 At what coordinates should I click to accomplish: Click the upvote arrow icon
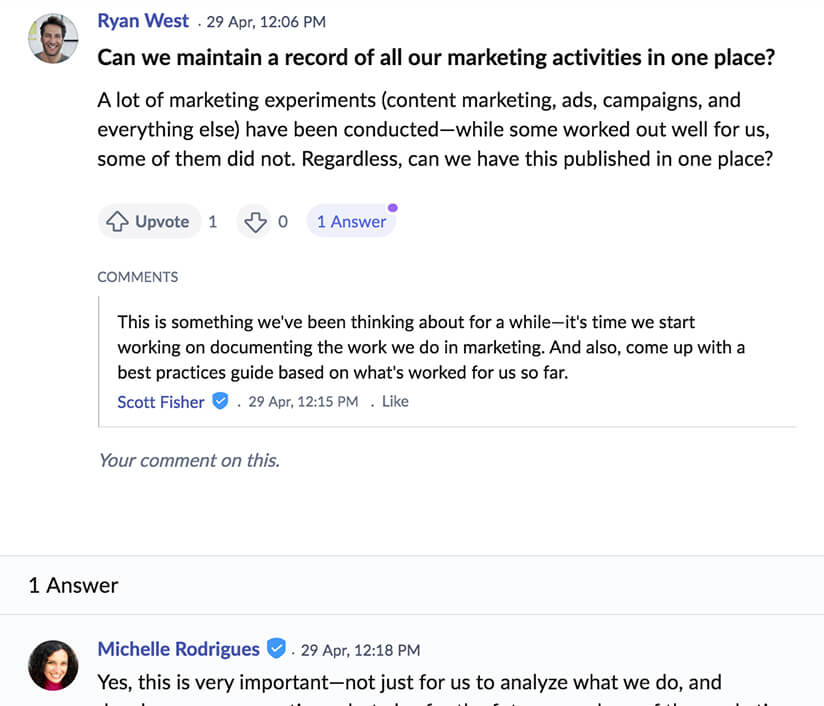click(x=117, y=221)
